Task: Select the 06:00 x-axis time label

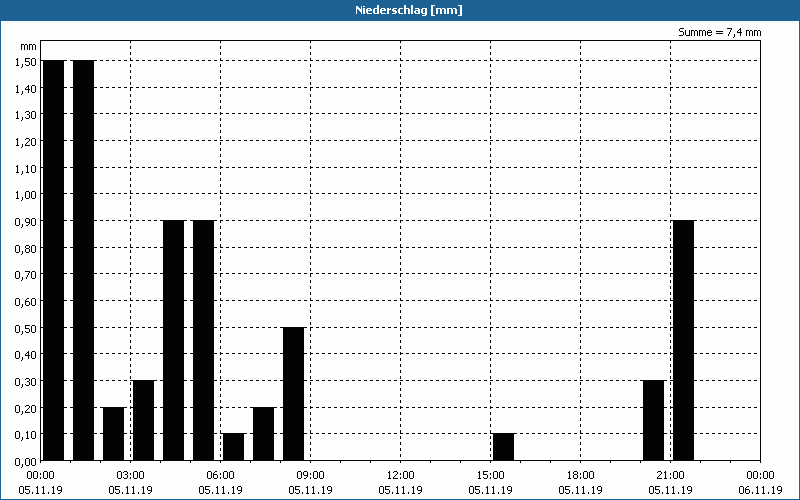Action: point(220,476)
